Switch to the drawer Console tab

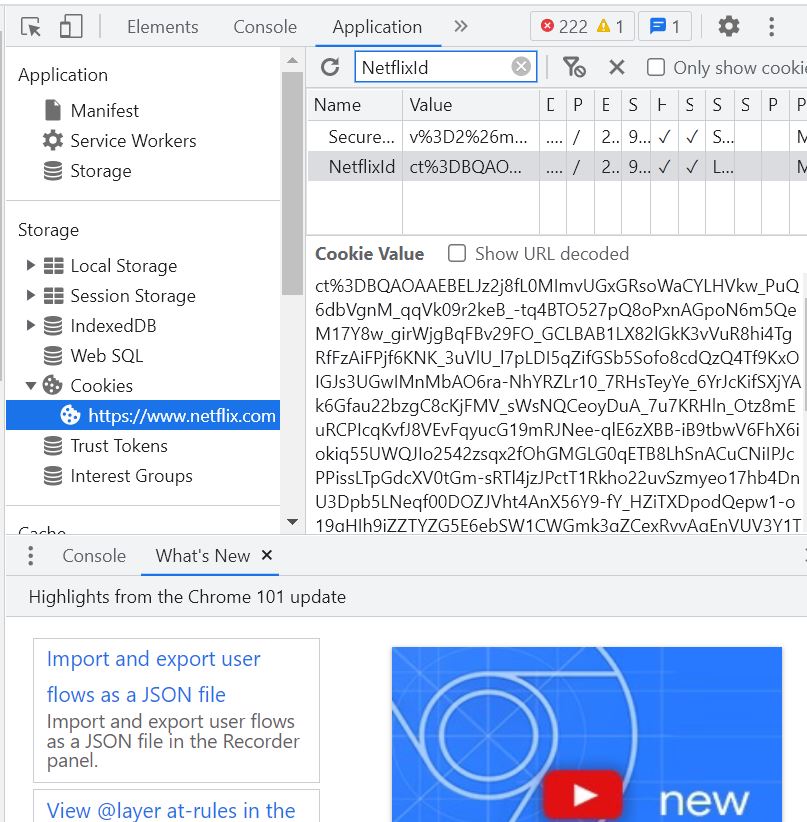pos(94,556)
